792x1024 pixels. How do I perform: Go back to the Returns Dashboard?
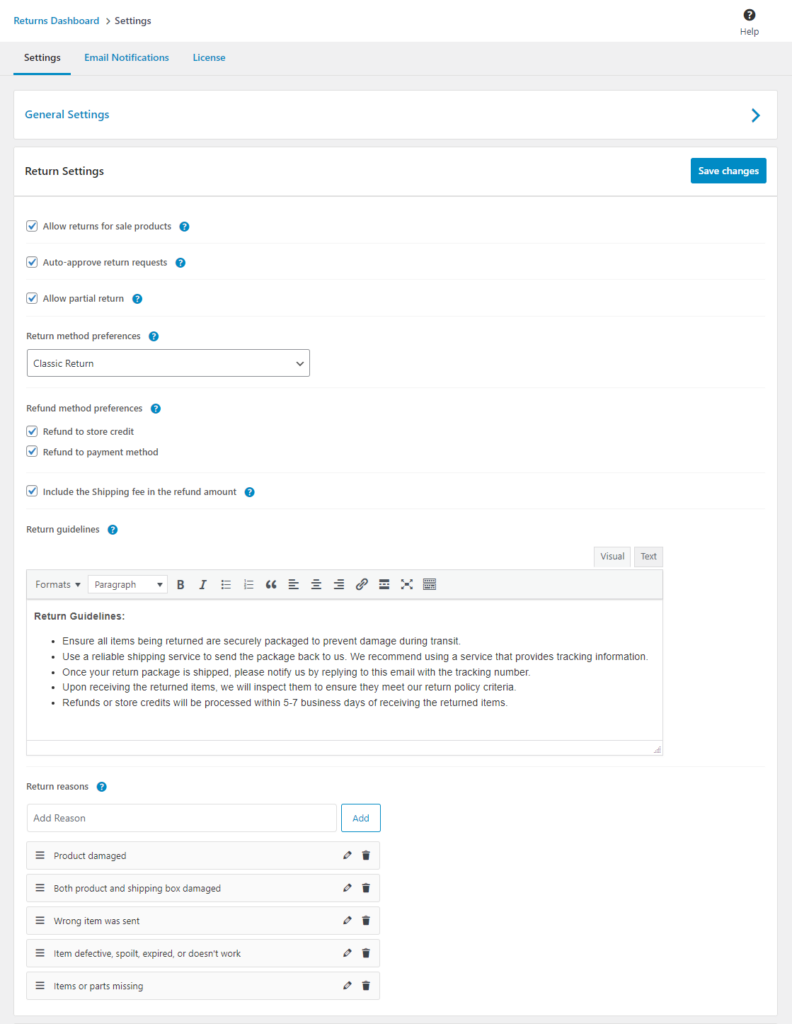(x=56, y=20)
